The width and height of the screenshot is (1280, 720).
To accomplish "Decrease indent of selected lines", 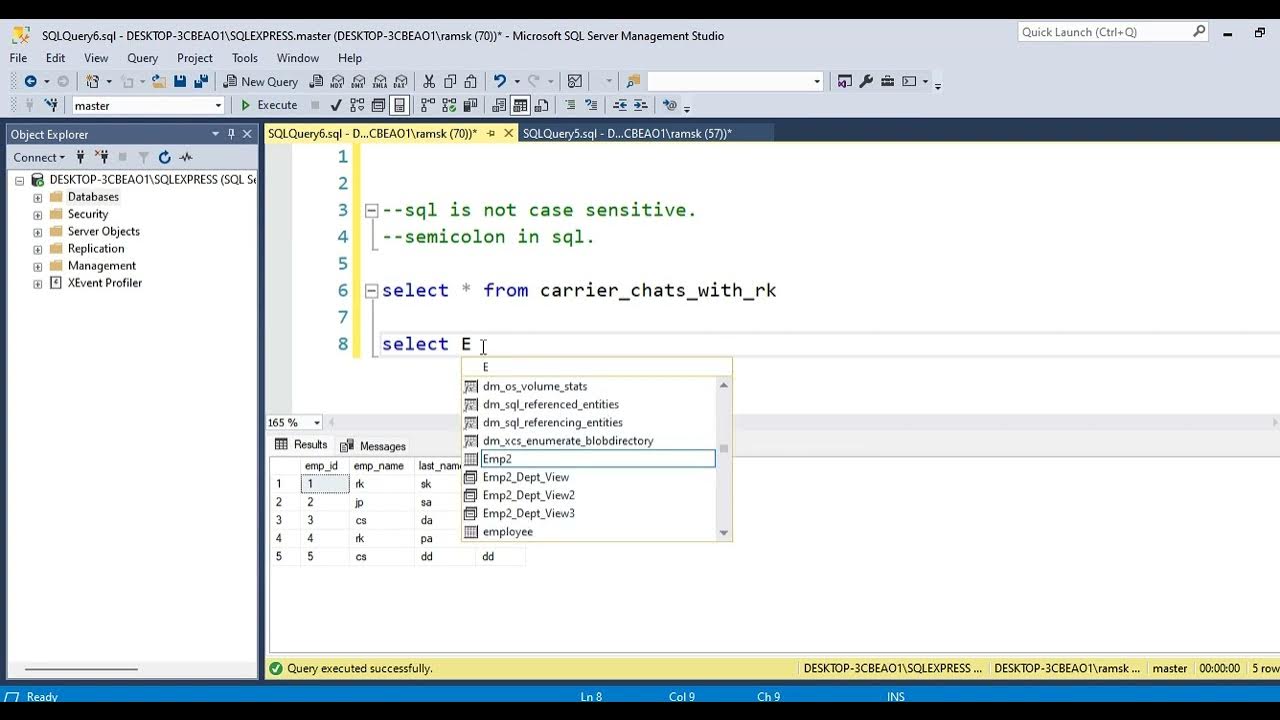I will (x=620, y=105).
